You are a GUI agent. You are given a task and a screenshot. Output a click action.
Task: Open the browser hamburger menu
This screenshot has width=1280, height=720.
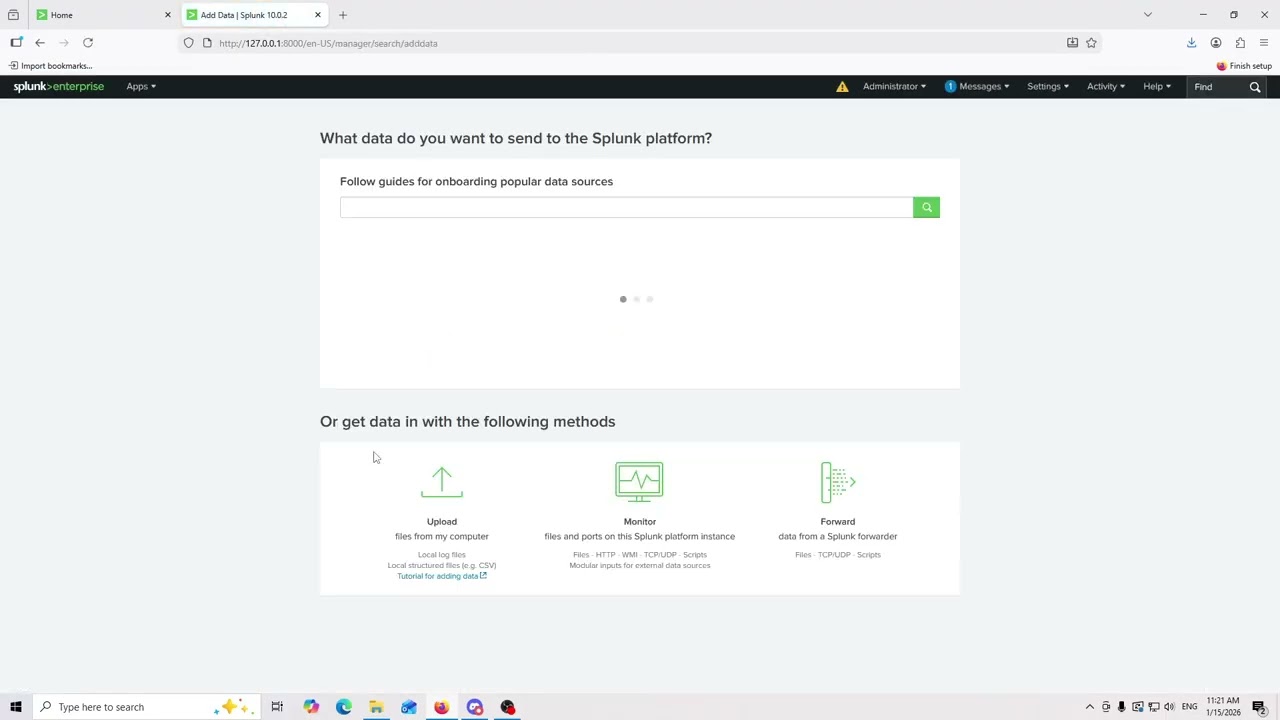tap(1264, 43)
